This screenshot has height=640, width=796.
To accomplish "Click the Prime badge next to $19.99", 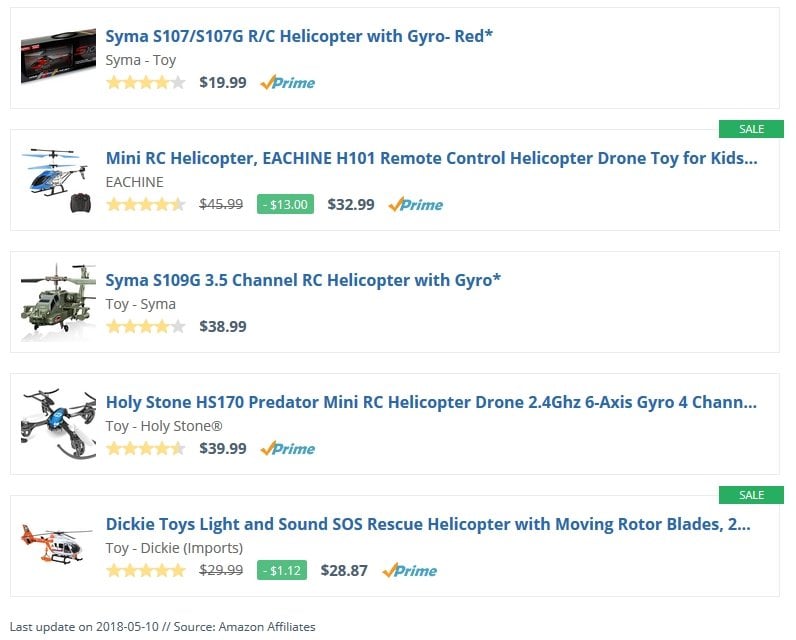I will coord(288,82).
